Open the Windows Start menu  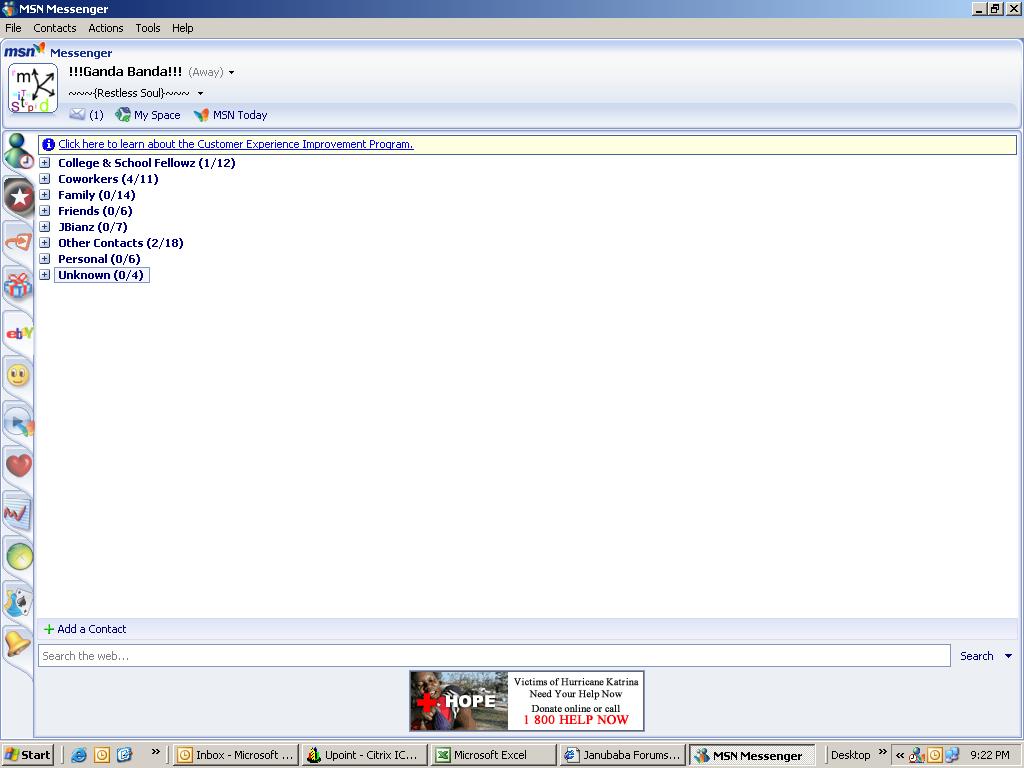point(27,755)
